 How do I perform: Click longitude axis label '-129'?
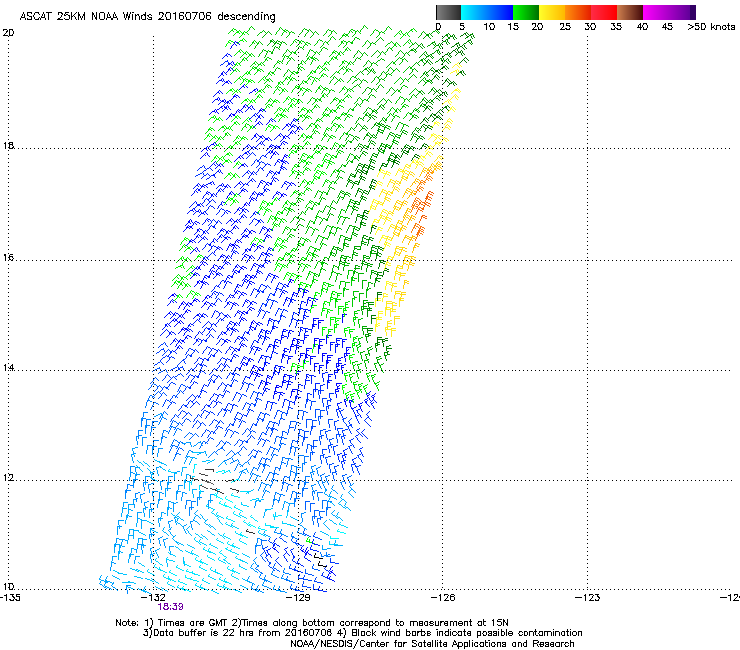click(298, 597)
